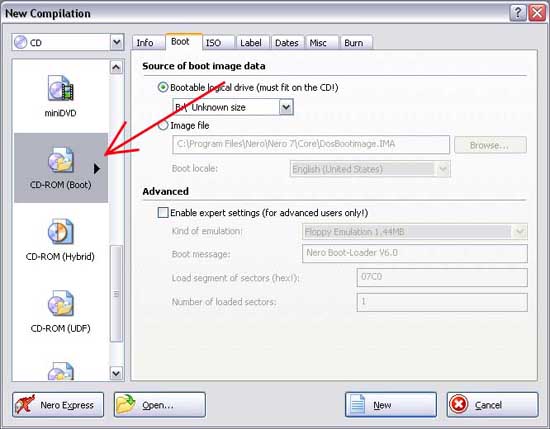Viewport: 550px width, 429px height.
Task: Switch to the Dates tab
Action: (287, 43)
